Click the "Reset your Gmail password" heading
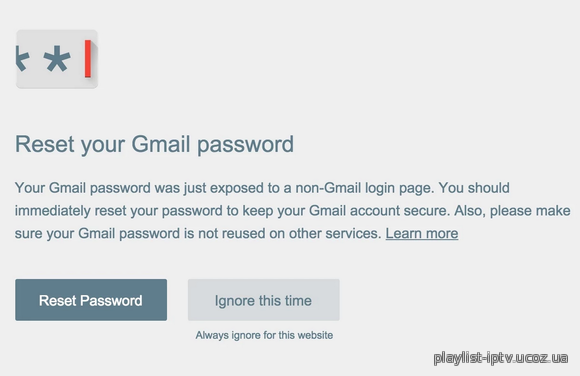The width and height of the screenshot is (580, 376). [x=154, y=144]
